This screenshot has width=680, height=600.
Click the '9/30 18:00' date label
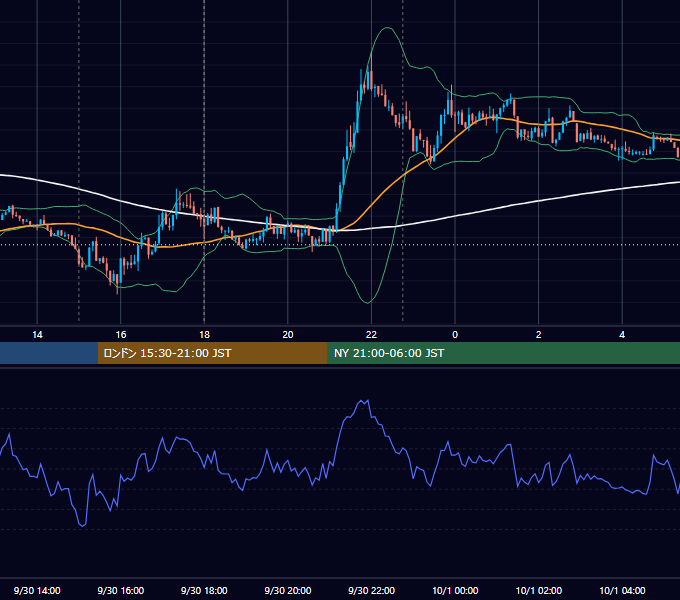[x=204, y=590]
